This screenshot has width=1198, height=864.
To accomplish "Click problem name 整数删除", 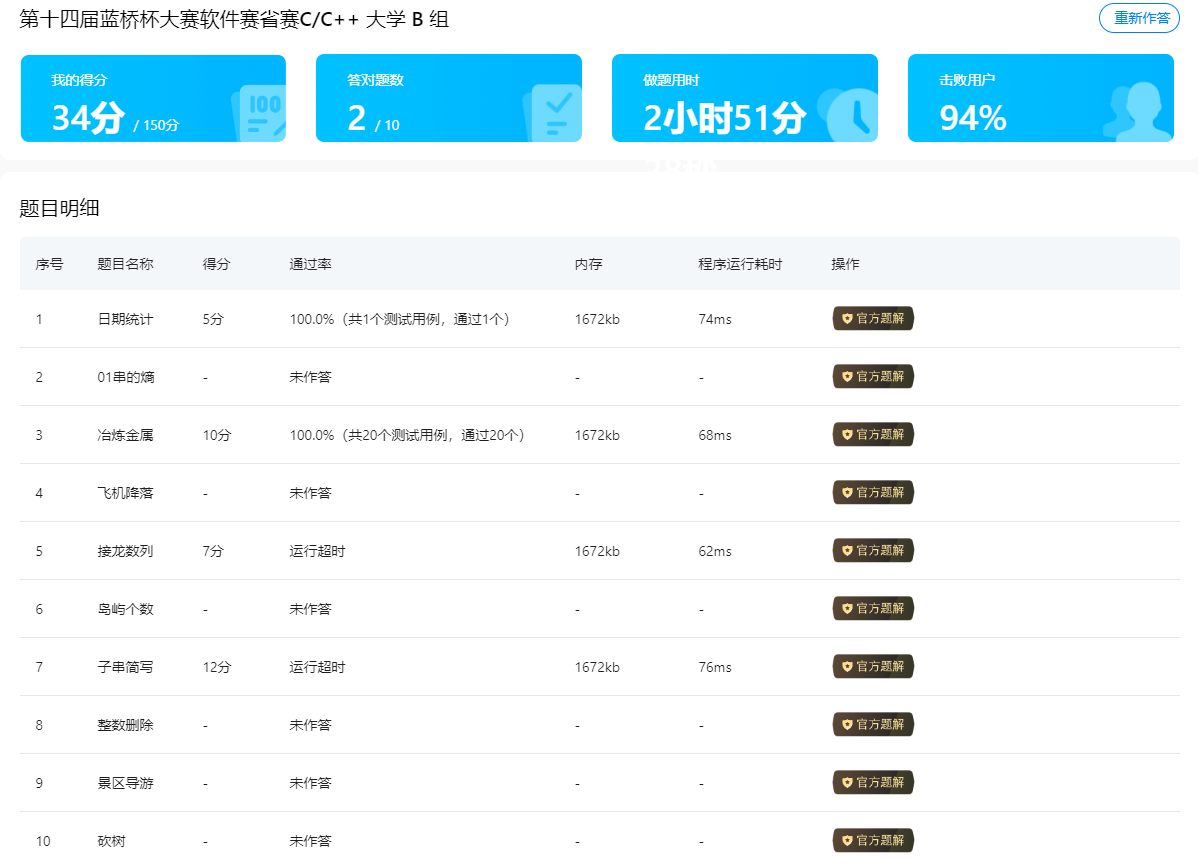I will coord(125,726).
